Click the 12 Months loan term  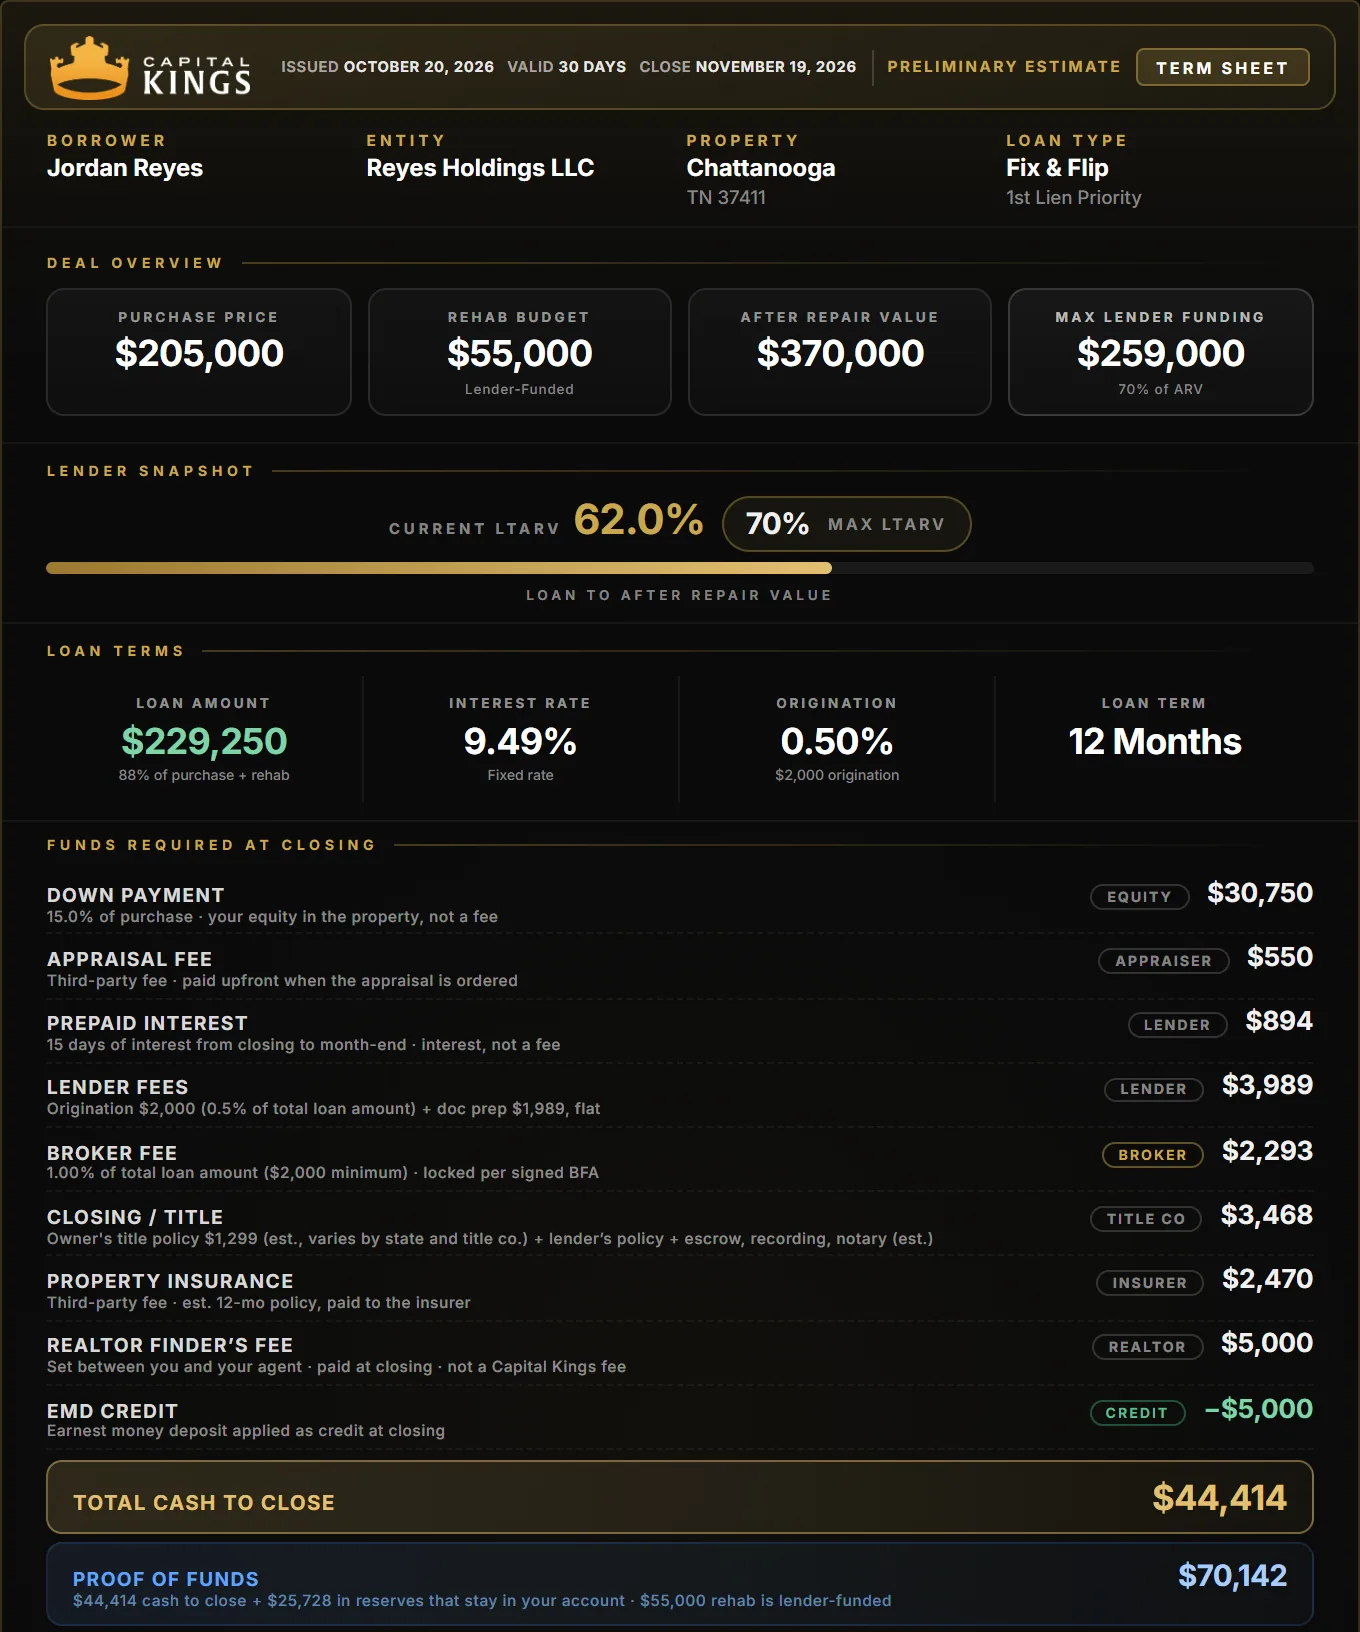(x=1155, y=741)
